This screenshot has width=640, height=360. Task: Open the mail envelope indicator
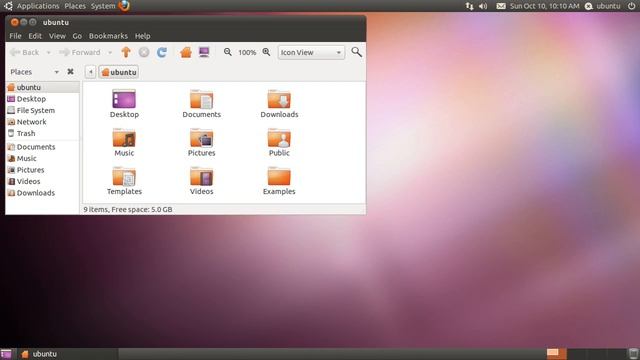click(x=501, y=6)
